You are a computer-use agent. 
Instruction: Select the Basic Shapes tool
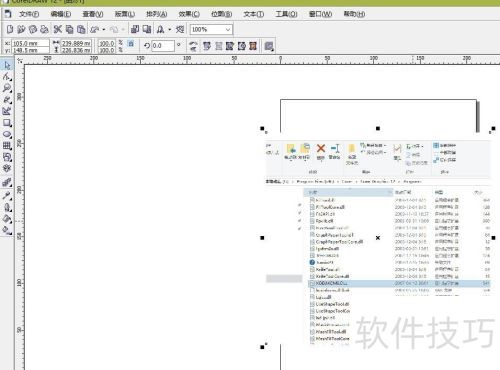point(7,157)
